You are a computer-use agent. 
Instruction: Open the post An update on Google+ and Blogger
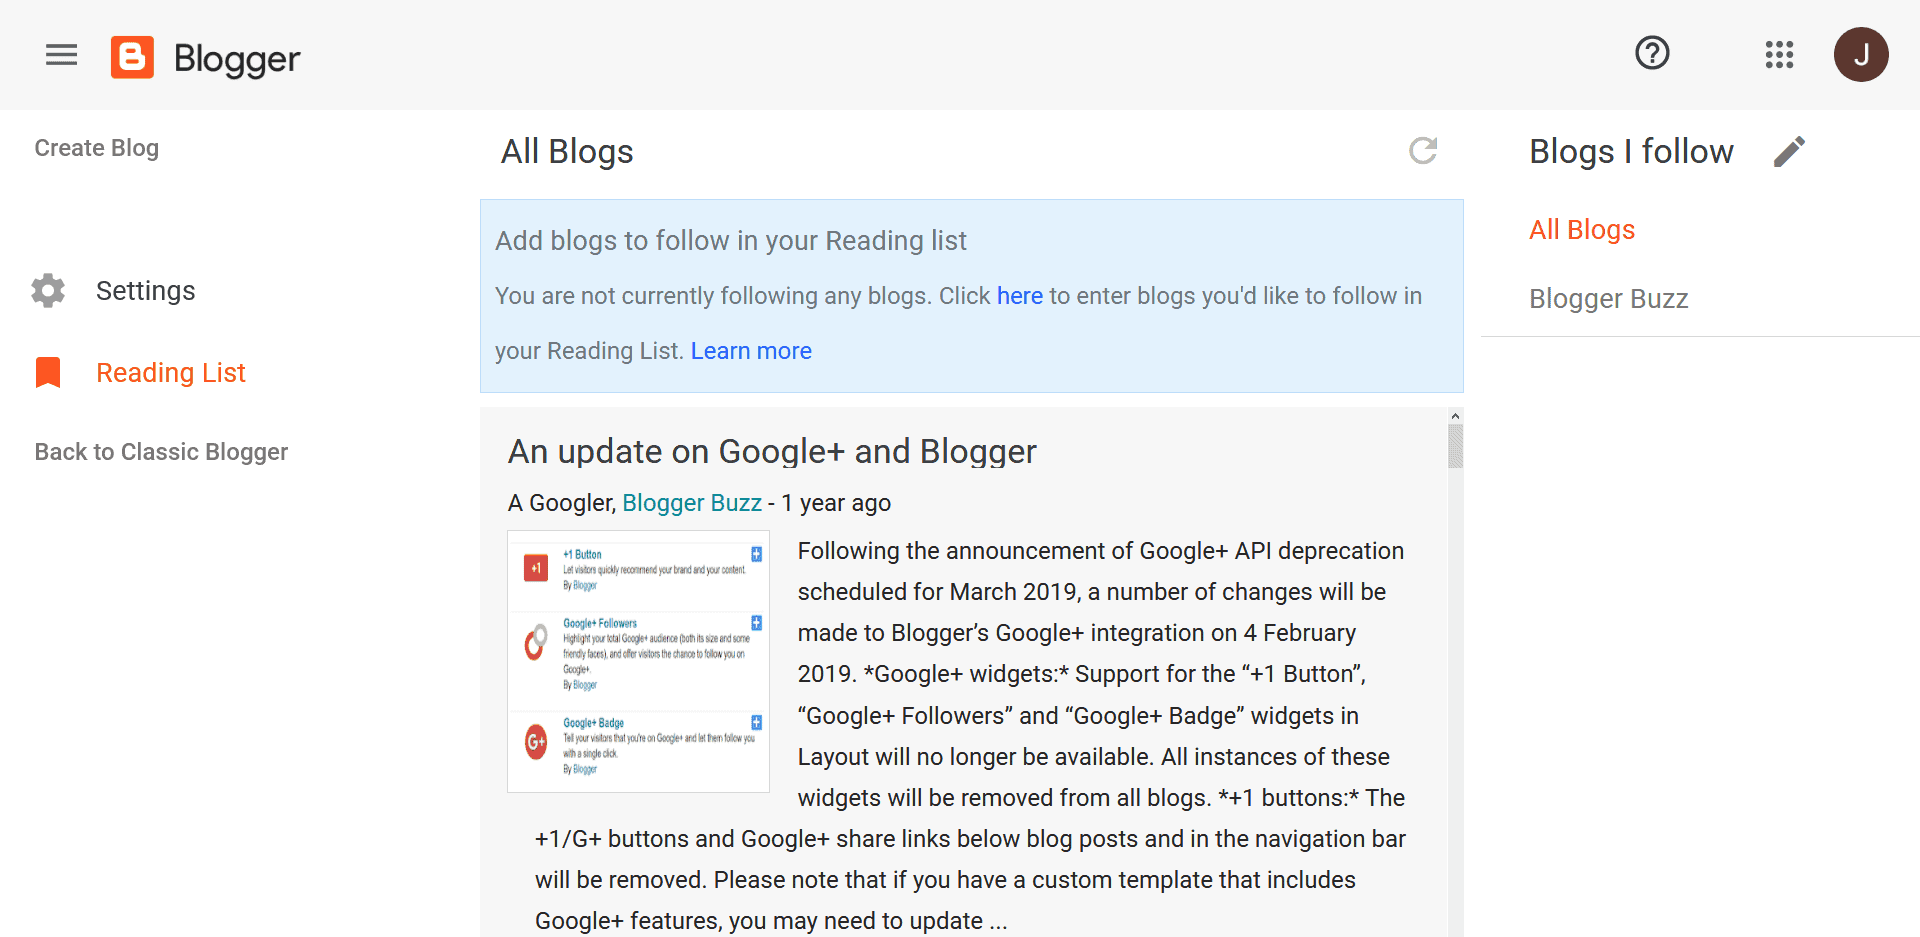pyautogui.click(x=771, y=451)
